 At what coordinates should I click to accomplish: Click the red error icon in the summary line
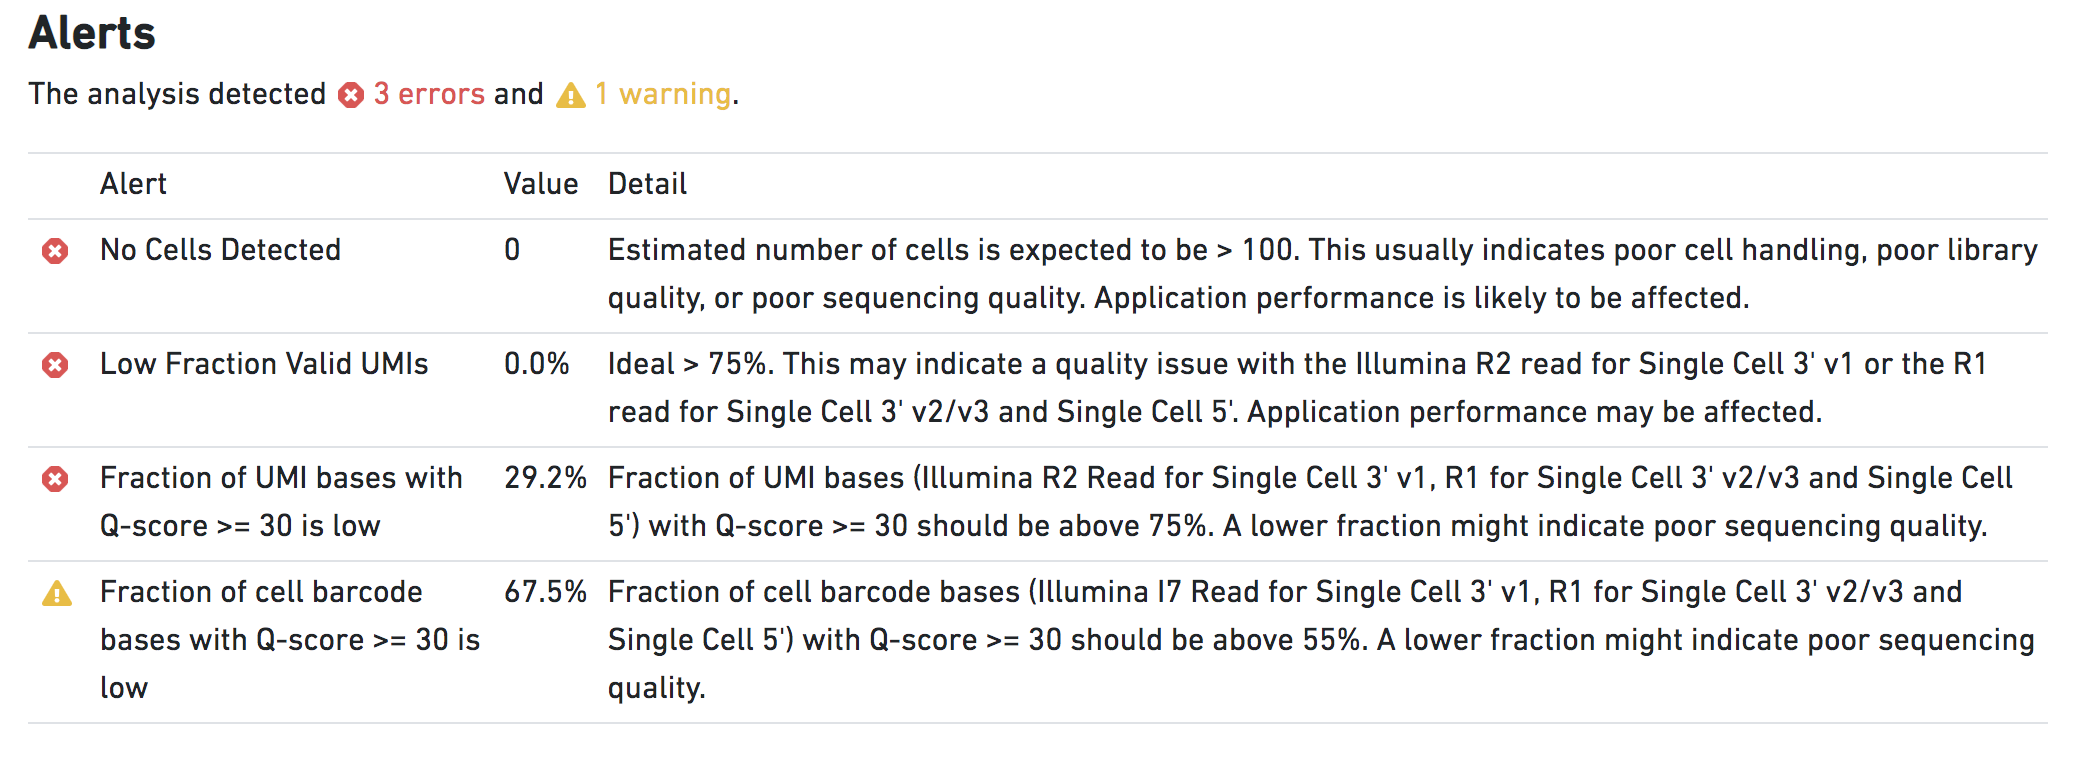(x=350, y=95)
